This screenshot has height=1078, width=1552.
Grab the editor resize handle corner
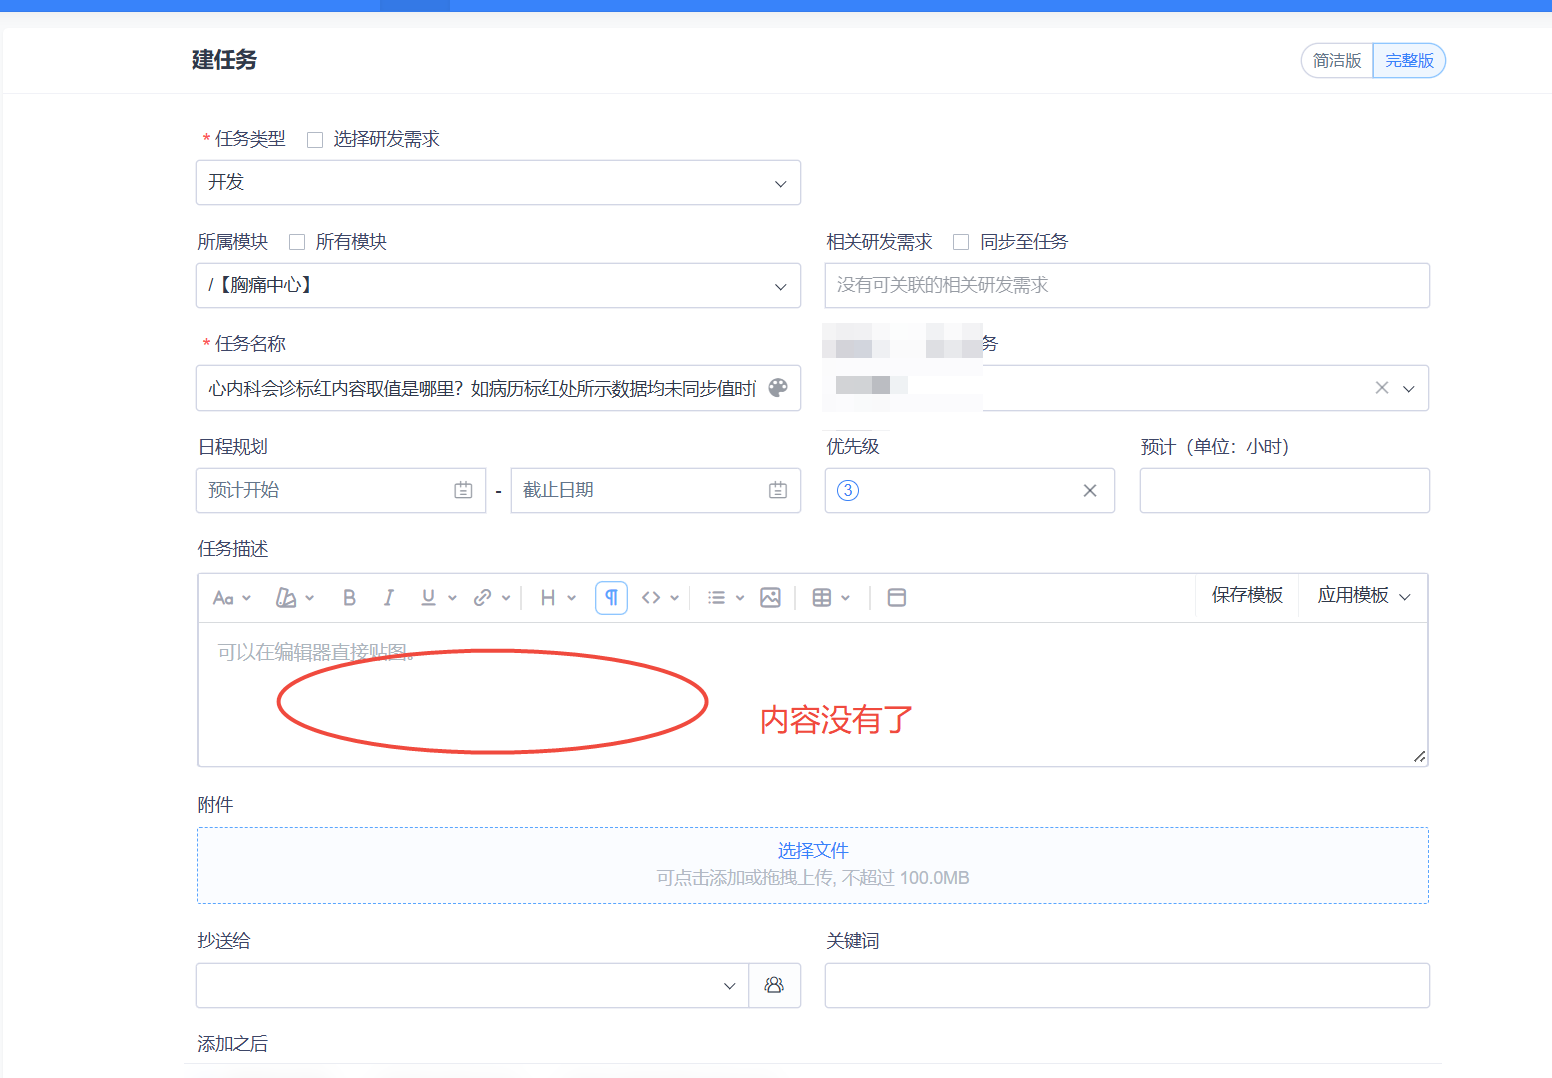coord(1419,757)
